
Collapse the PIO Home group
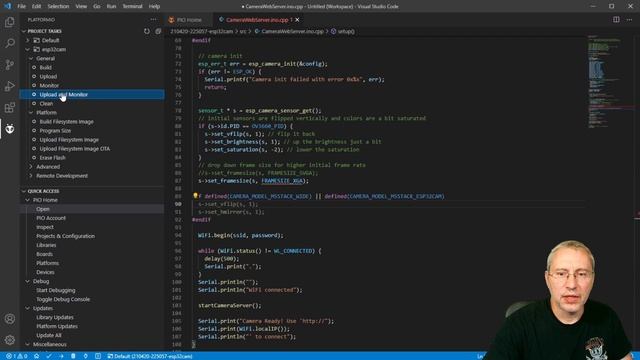tap(27, 200)
